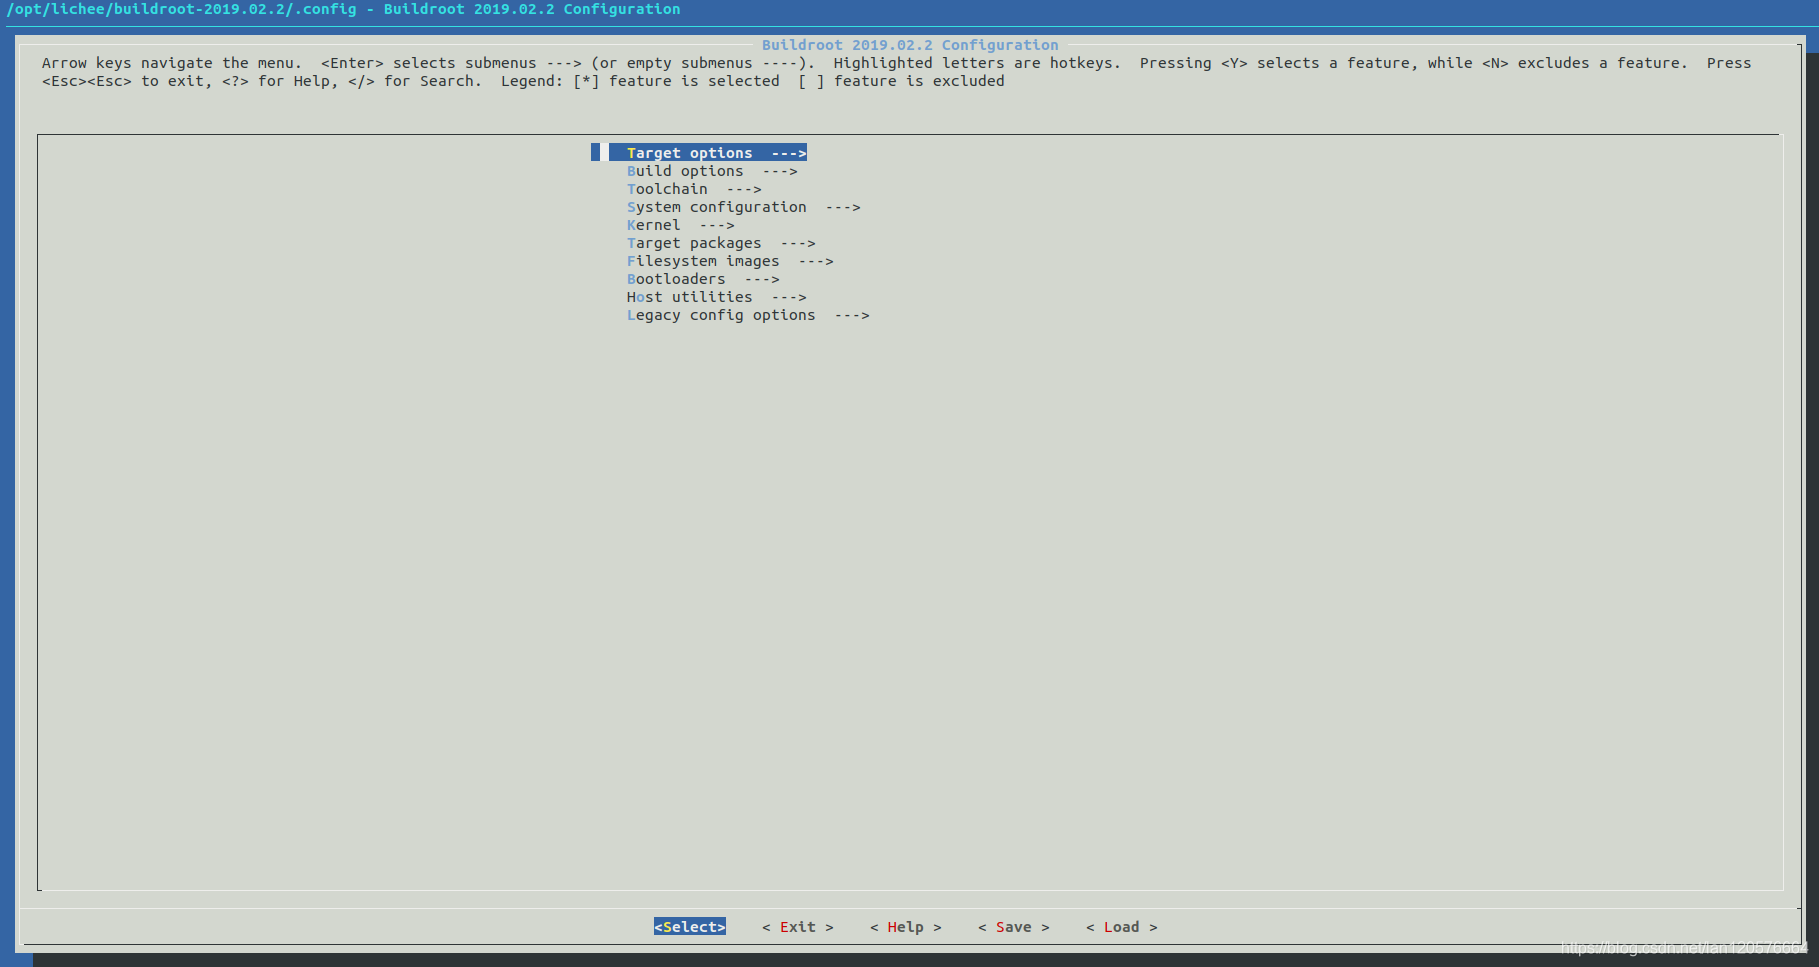Open the Toolchain submenu

click(x=694, y=189)
